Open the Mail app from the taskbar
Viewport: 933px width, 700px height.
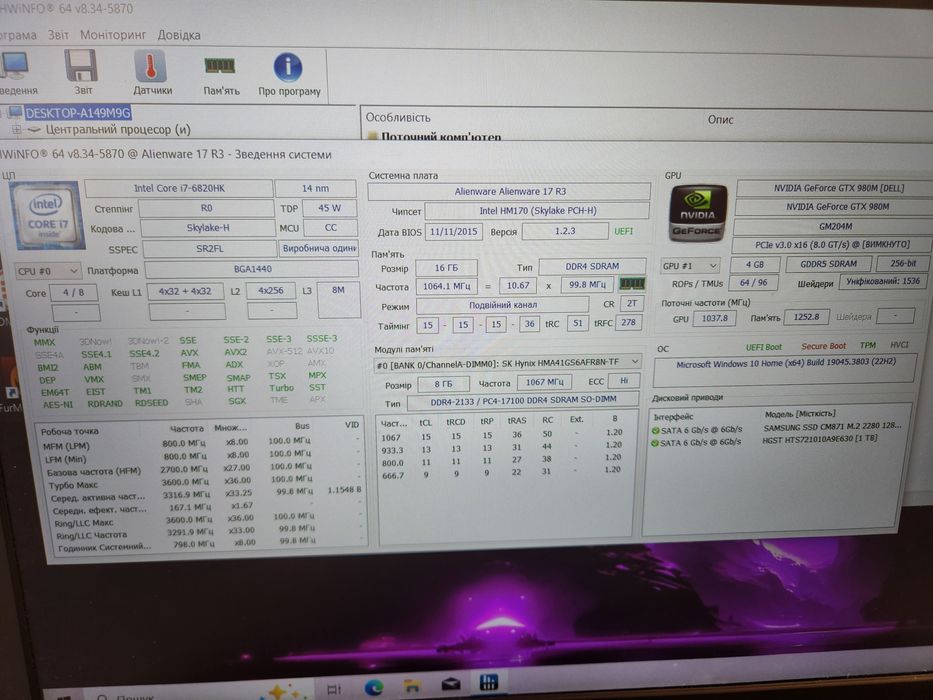(x=450, y=685)
